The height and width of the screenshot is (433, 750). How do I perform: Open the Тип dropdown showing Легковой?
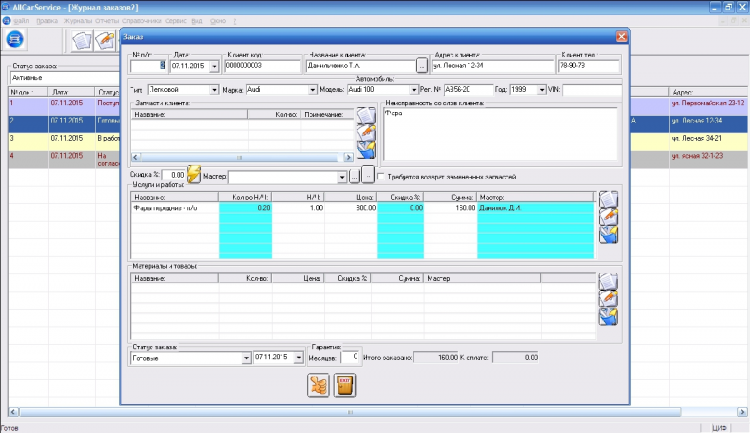point(215,90)
